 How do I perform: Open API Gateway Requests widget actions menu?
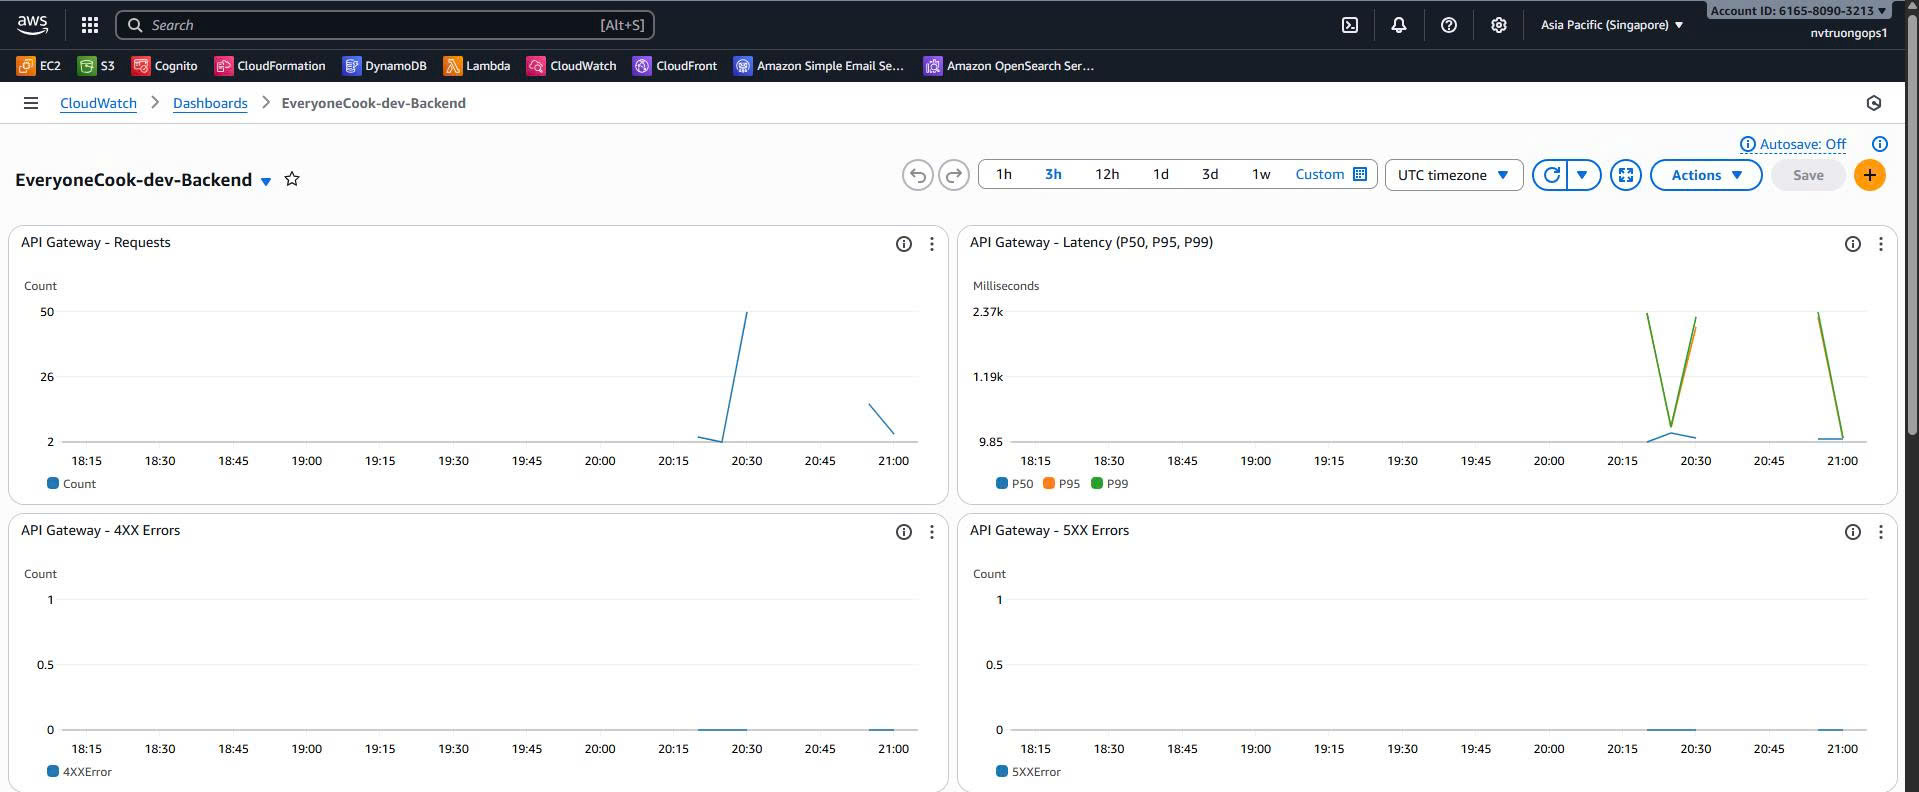932,244
